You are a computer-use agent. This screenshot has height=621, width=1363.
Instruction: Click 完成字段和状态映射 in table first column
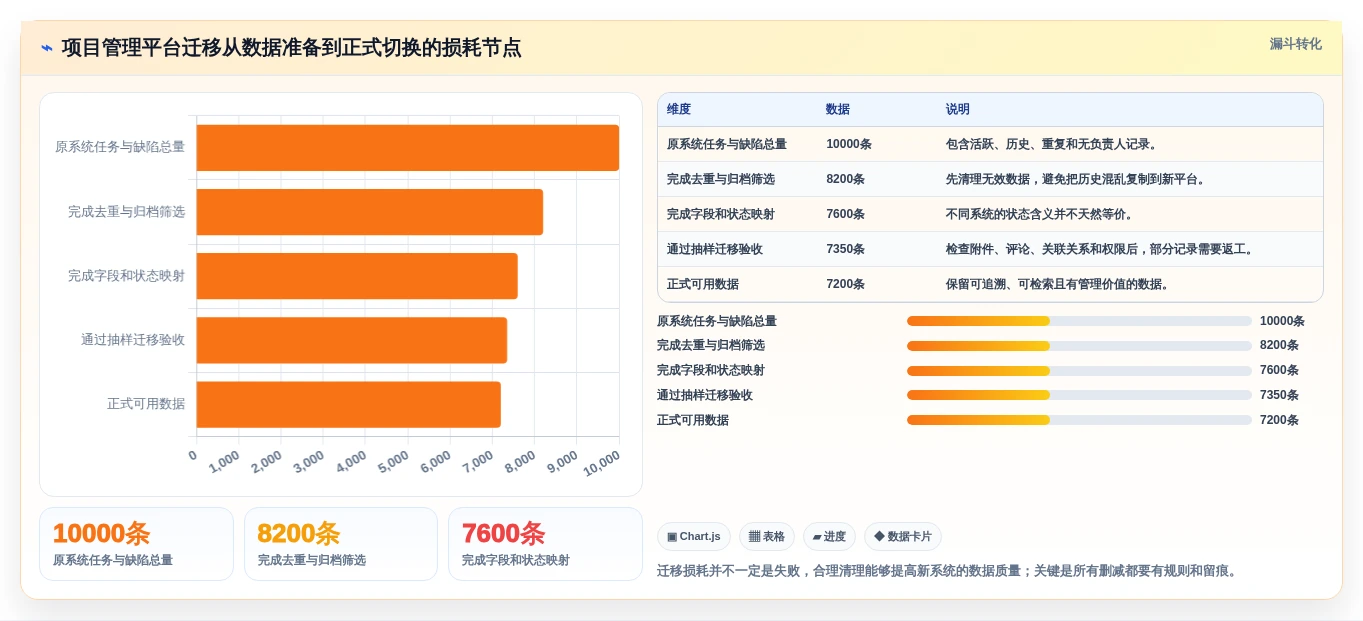pyautogui.click(x=721, y=214)
